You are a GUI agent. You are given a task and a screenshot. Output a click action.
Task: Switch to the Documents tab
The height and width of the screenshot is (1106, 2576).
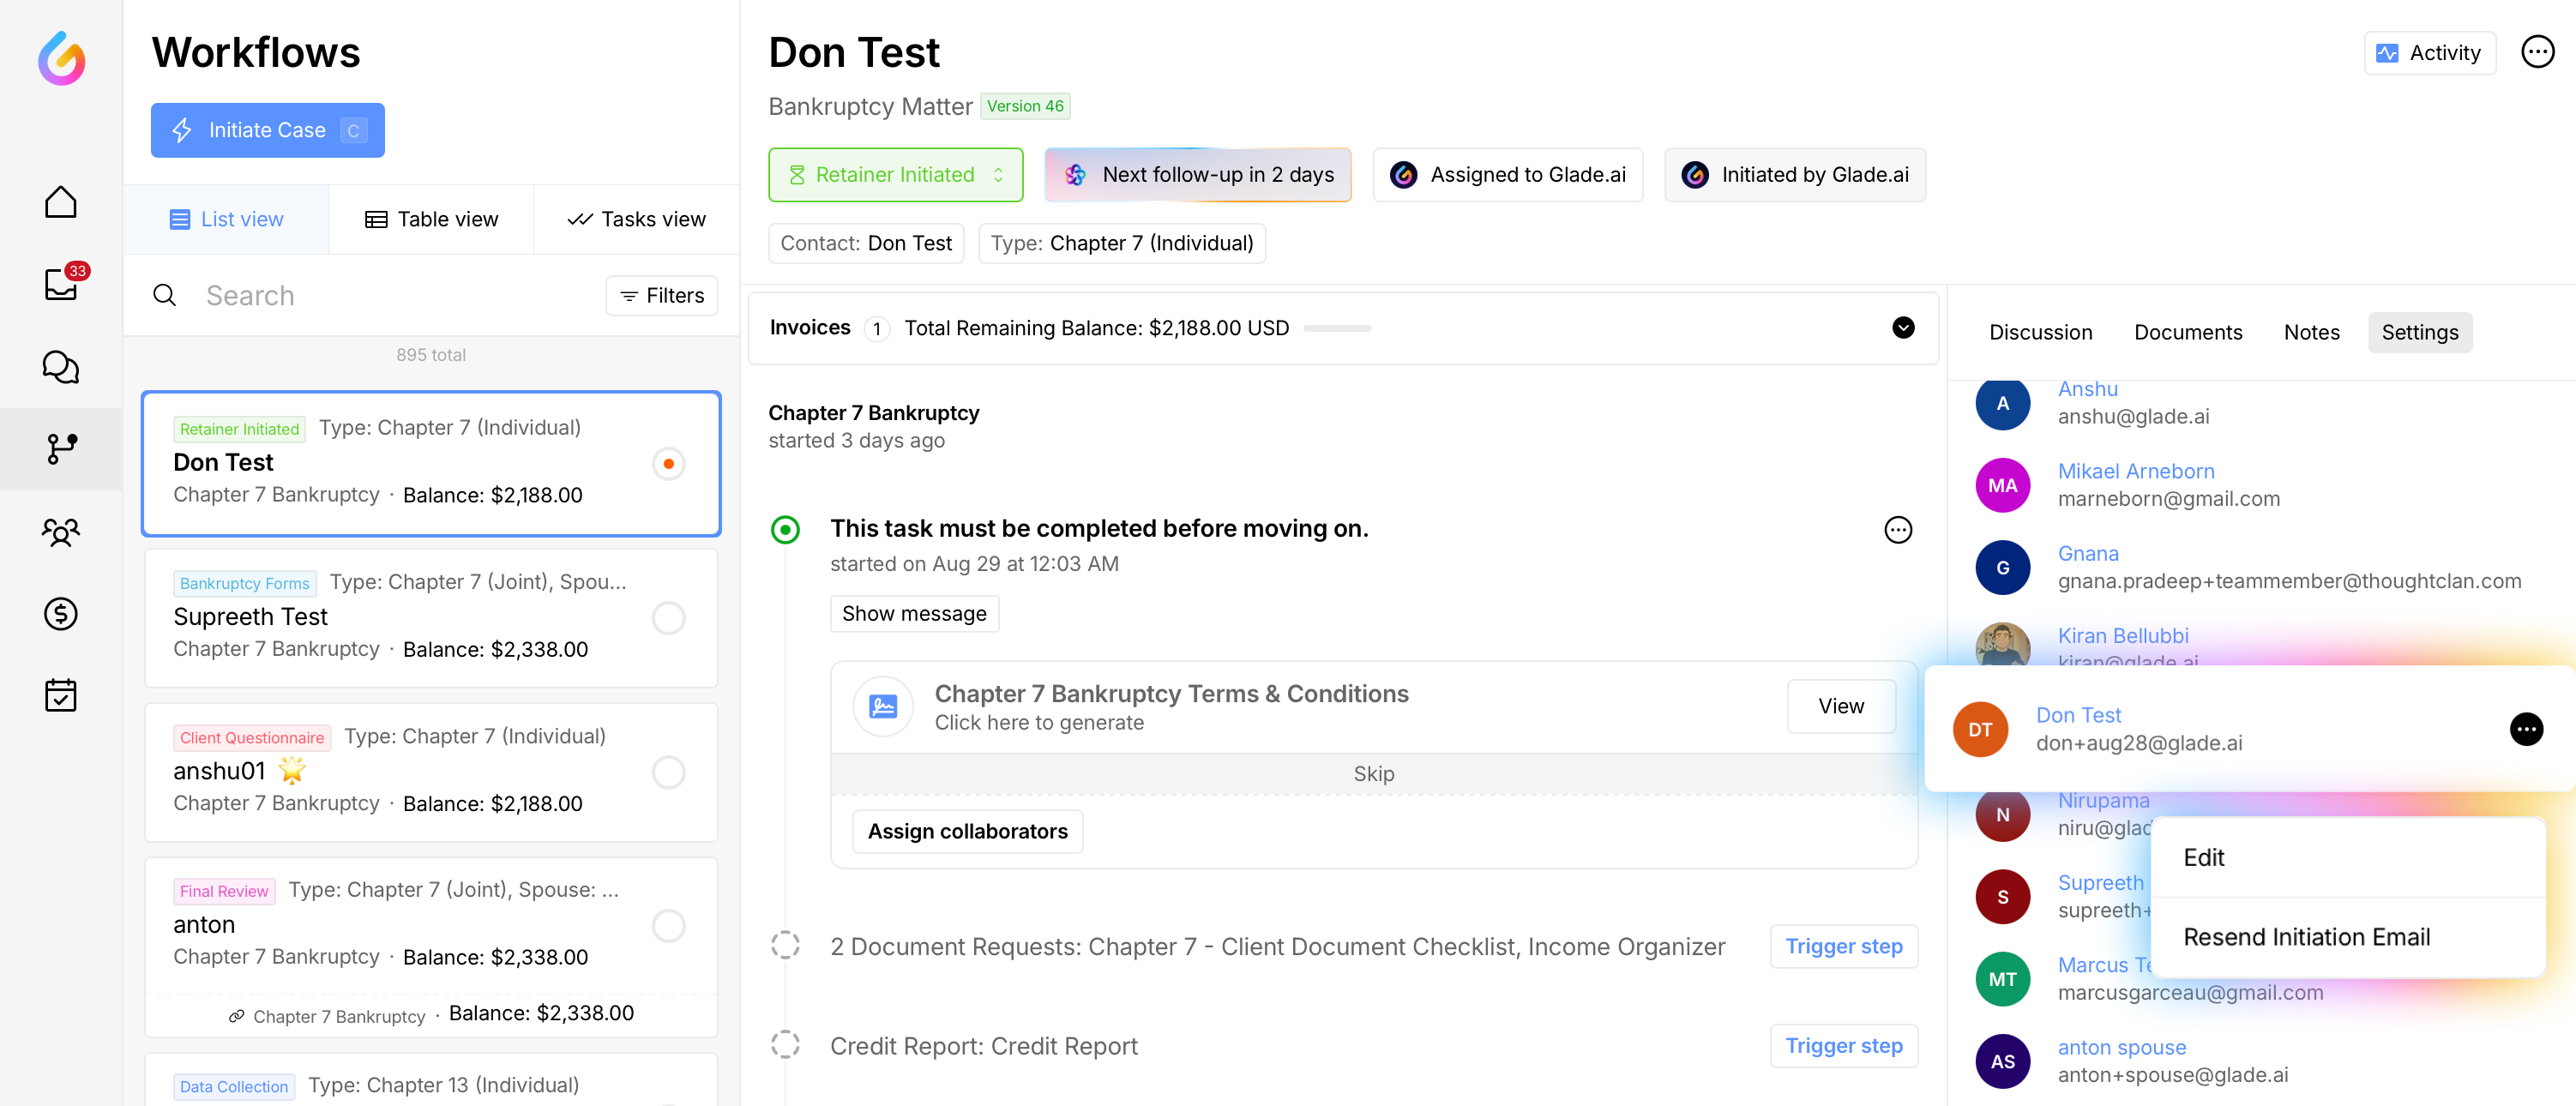click(2187, 332)
